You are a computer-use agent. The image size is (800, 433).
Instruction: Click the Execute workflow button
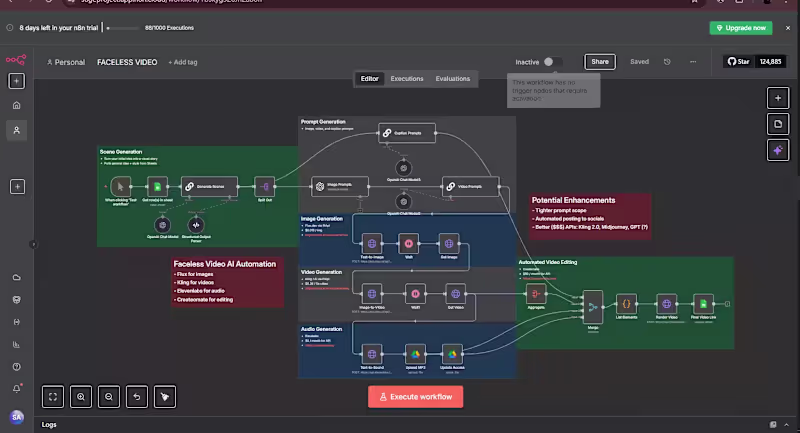[x=415, y=397]
